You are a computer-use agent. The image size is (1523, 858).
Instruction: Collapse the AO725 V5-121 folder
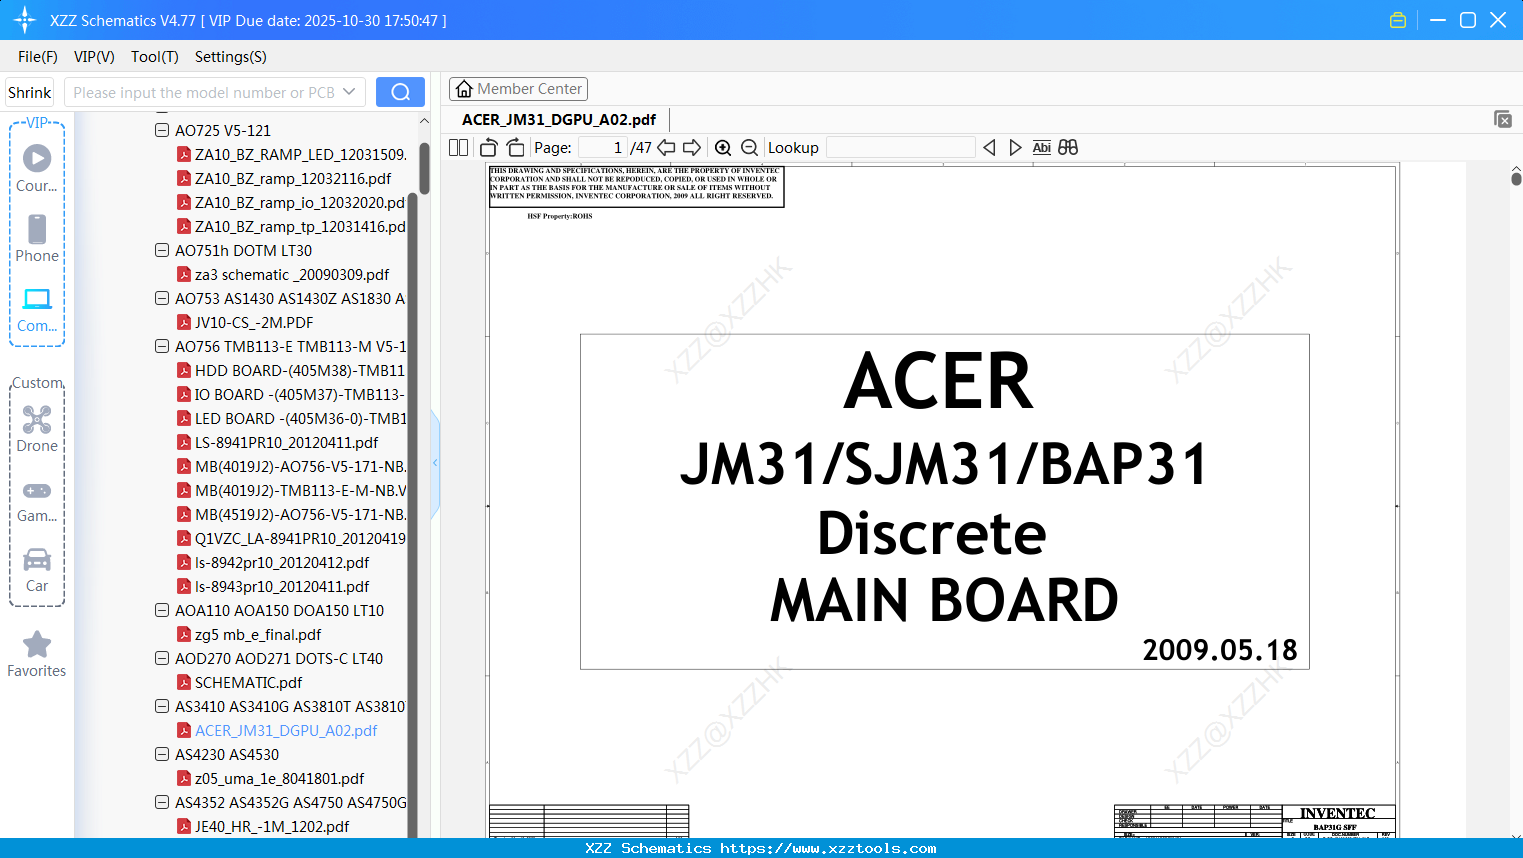click(x=162, y=130)
